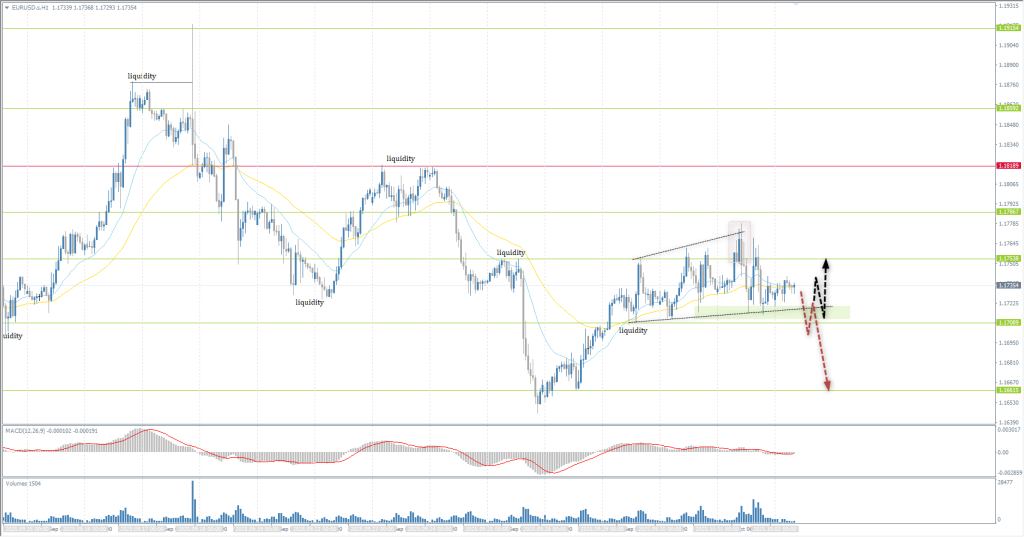Select the green 1.19154 price label

pos(1007,28)
